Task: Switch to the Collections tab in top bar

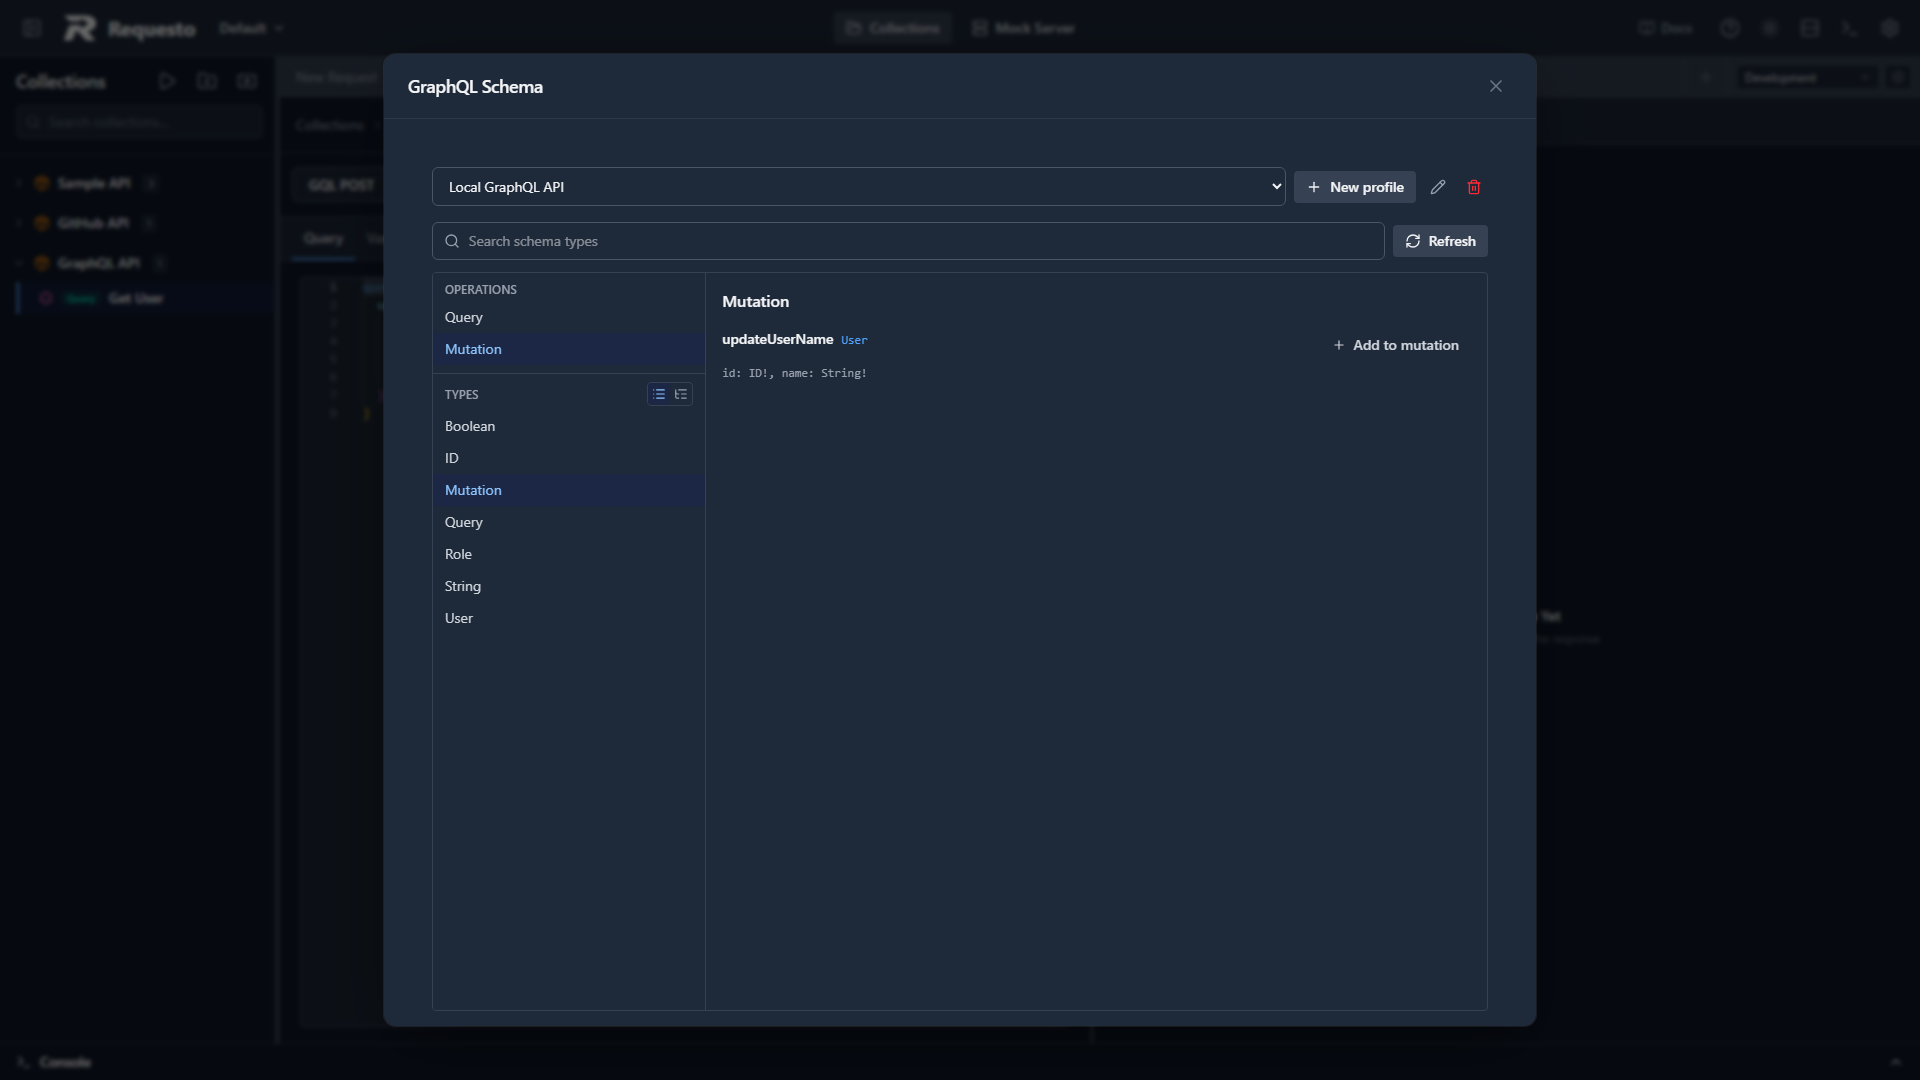Action: pyautogui.click(x=893, y=28)
